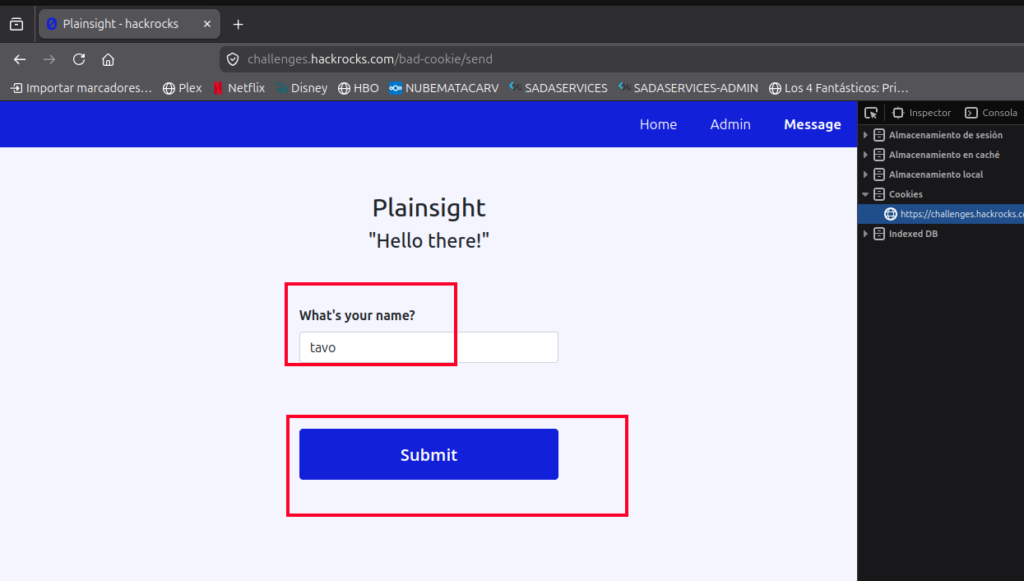
Task: Switch to the Consola devtools tab
Action: [991, 113]
